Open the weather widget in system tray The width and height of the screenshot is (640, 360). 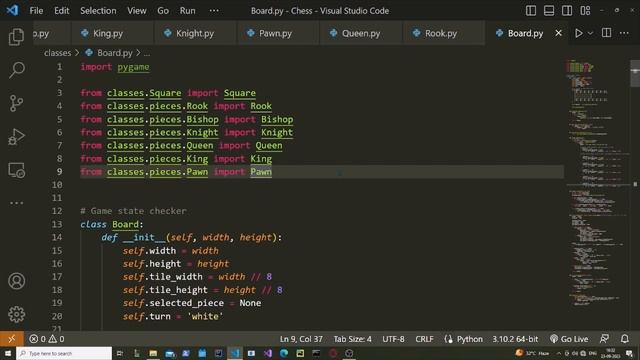(x=533, y=353)
